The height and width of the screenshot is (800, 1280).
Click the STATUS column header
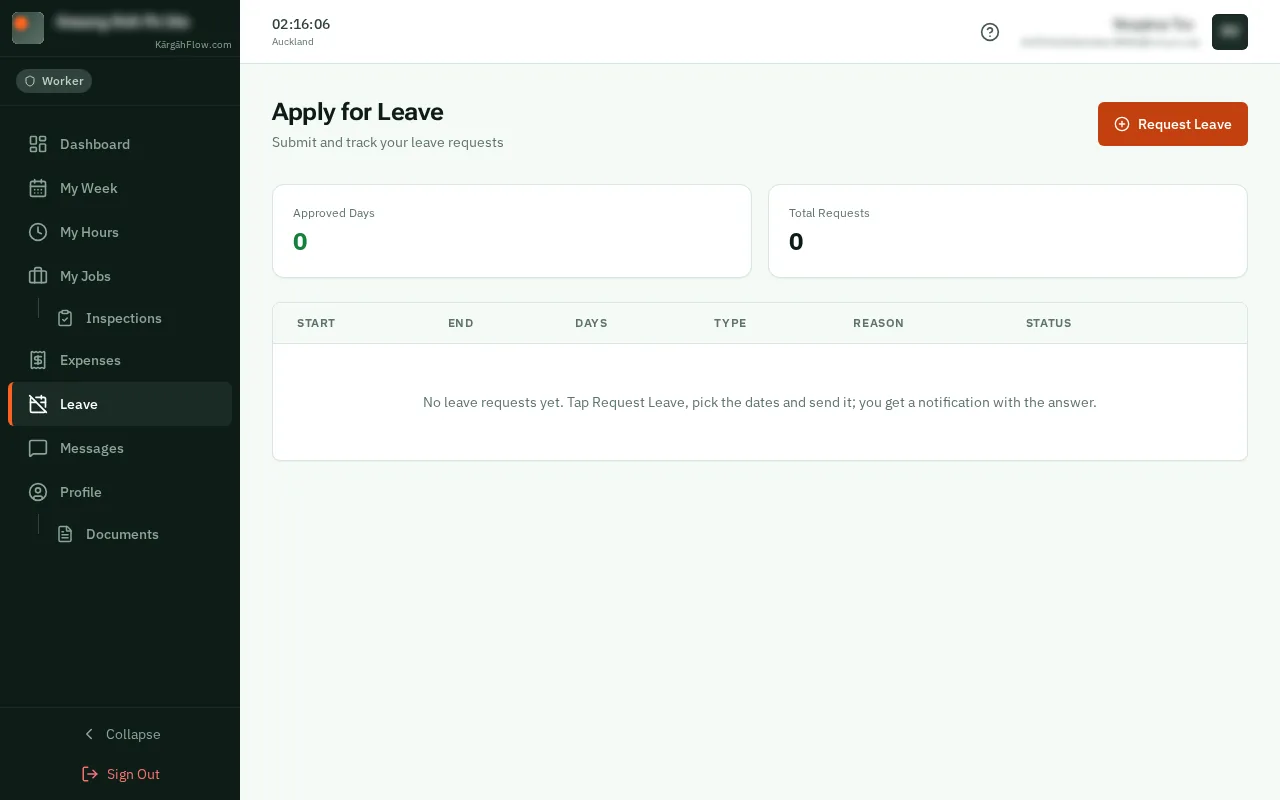(1048, 323)
